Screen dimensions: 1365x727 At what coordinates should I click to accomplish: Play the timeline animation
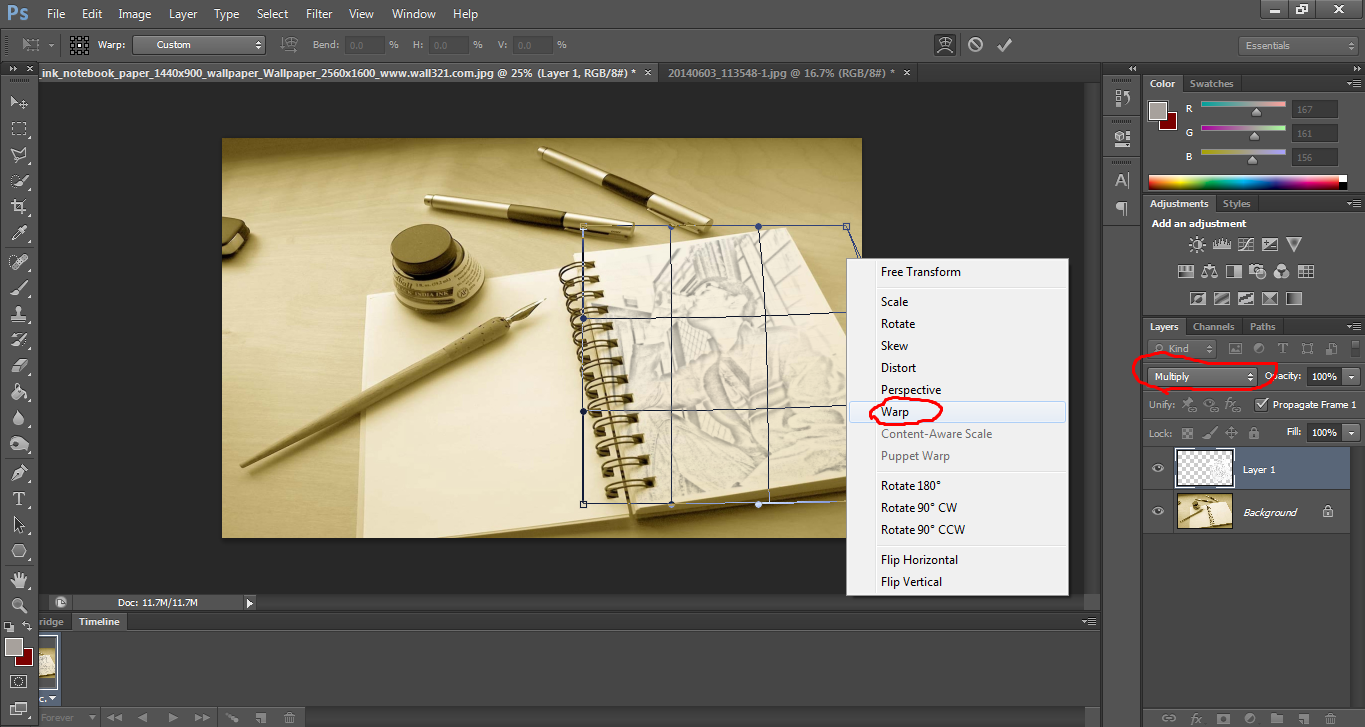[x=173, y=718]
